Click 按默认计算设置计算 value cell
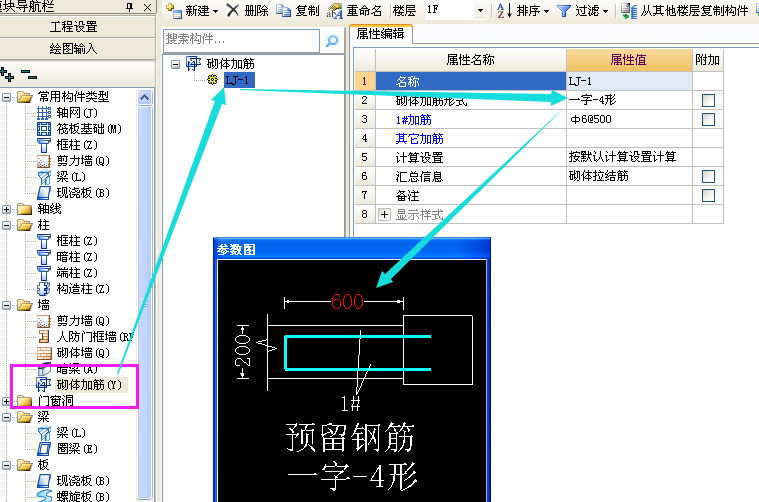This screenshot has height=502, width=759. [x=629, y=157]
